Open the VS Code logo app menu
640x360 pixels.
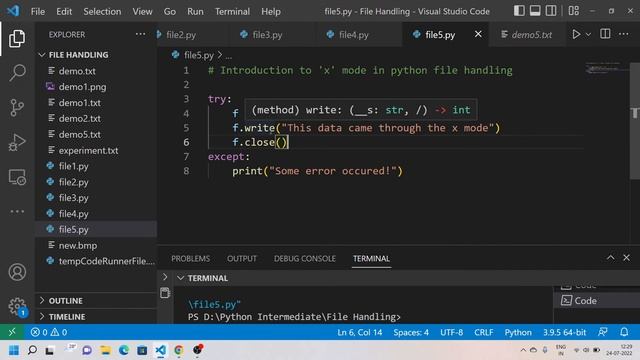(x=13, y=11)
